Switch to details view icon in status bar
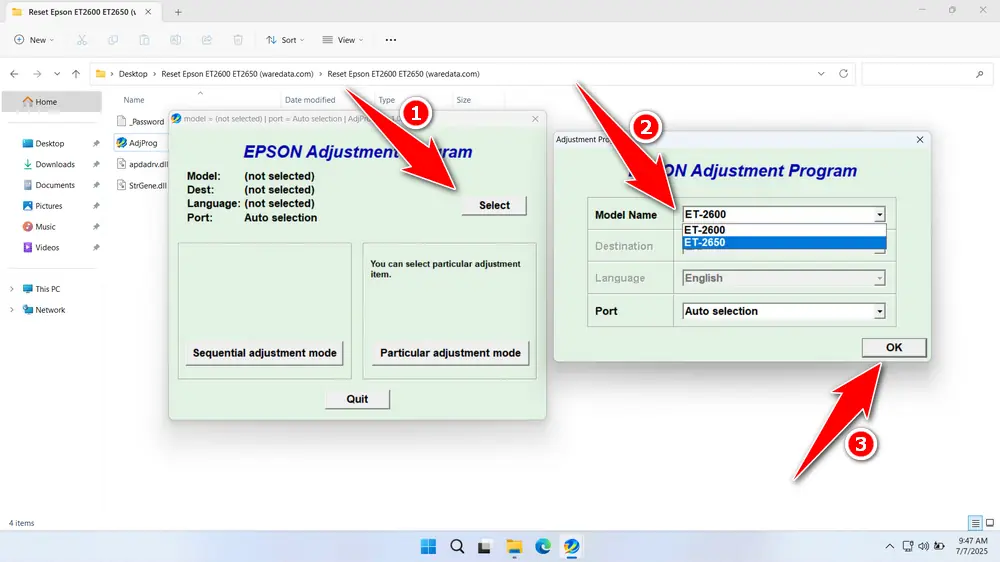 tap(975, 523)
